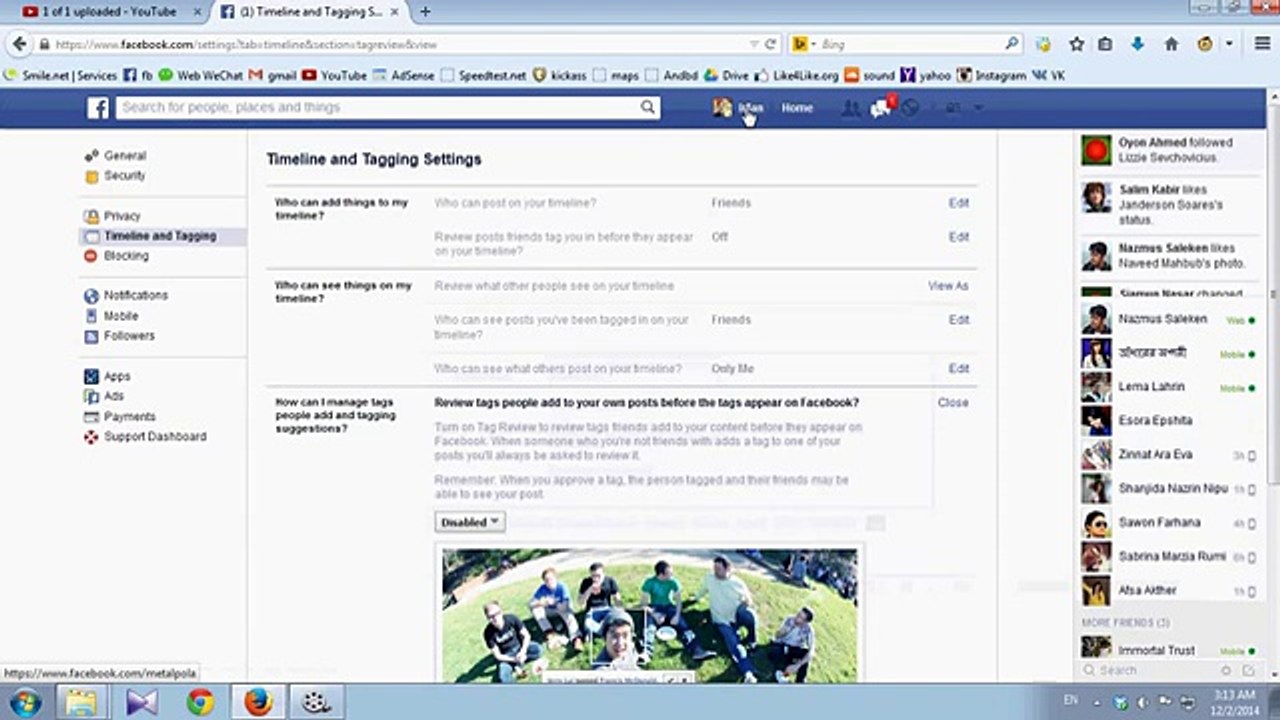Viewport: 1280px width, 720px height.
Task: Open the YouTube bookmark in bookmarks bar
Action: [x=334, y=75]
